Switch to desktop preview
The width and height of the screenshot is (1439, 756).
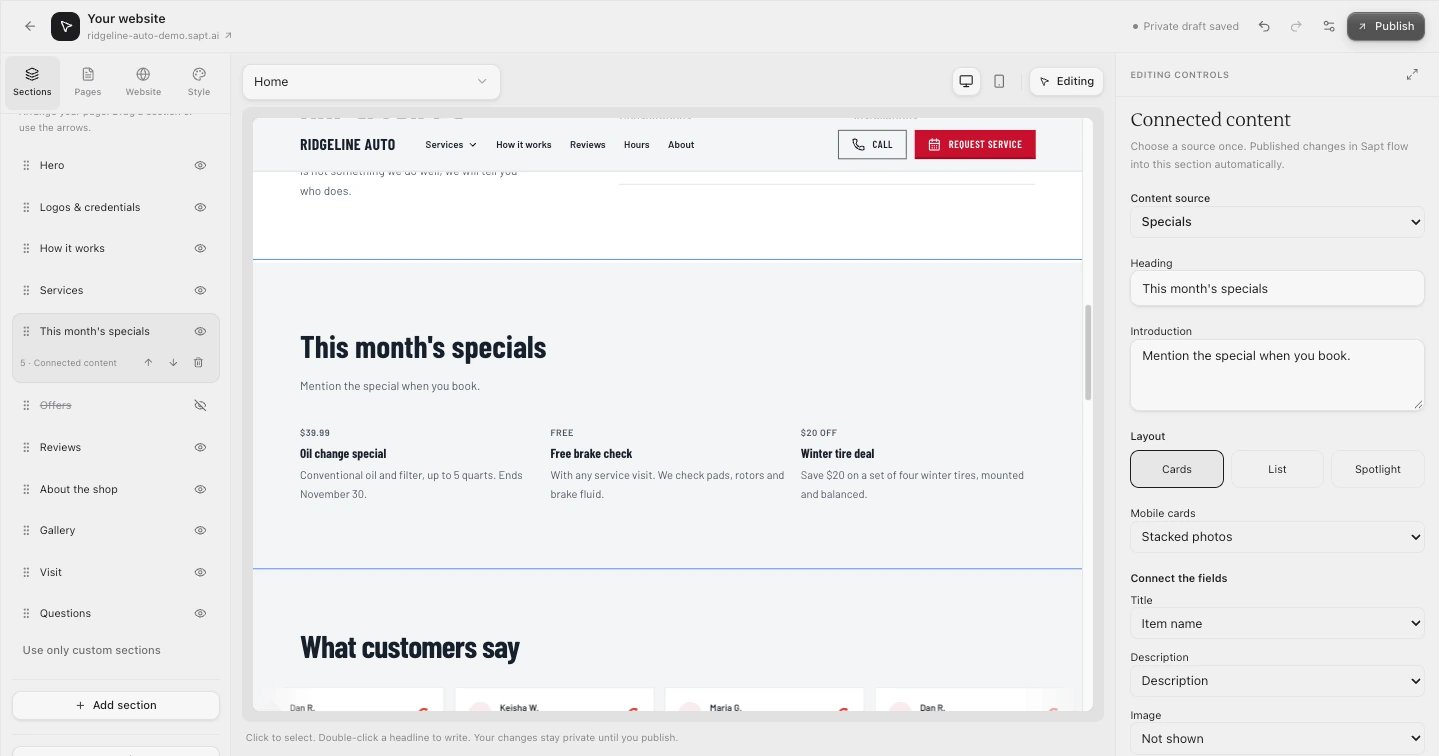(x=966, y=81)
